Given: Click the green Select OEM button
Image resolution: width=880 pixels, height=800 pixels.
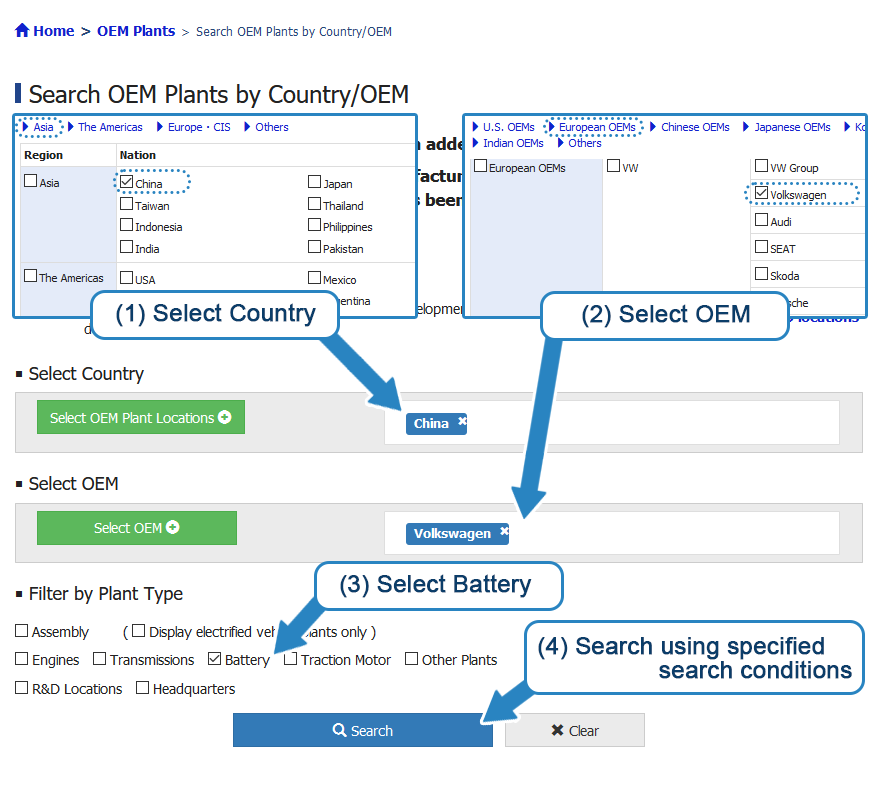Looking at the screenshot, I should 137,528.
